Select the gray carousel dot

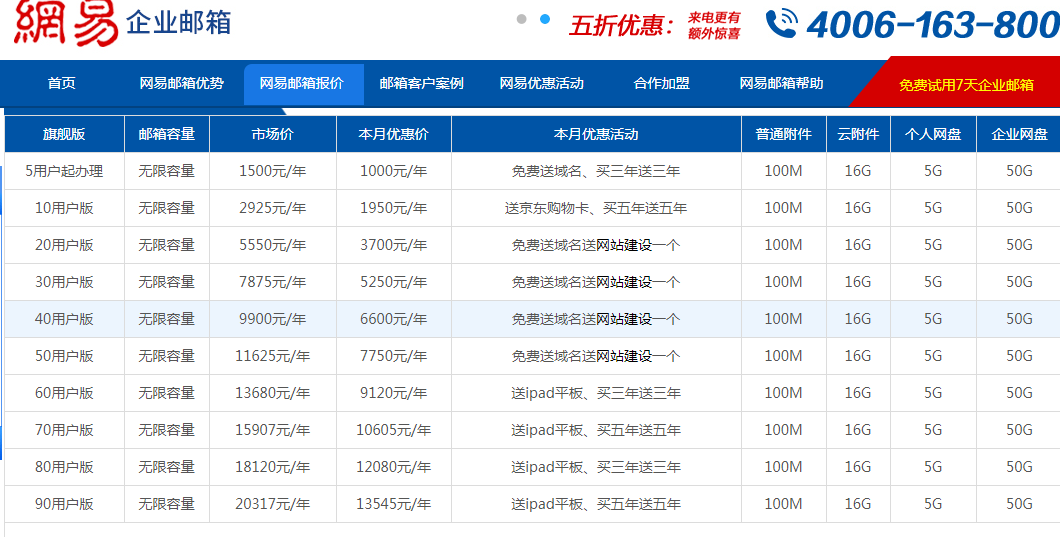[x=521, y=19]
